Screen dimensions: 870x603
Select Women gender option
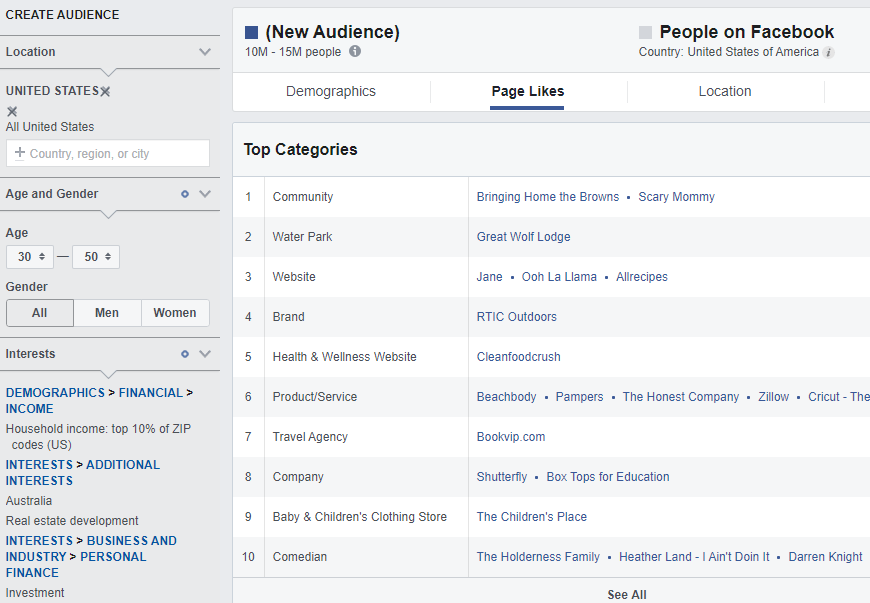(x=175, y=313)
